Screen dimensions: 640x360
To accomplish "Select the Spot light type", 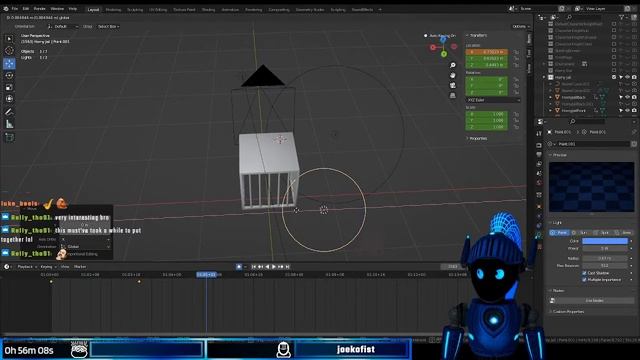I will click(601, 233).
